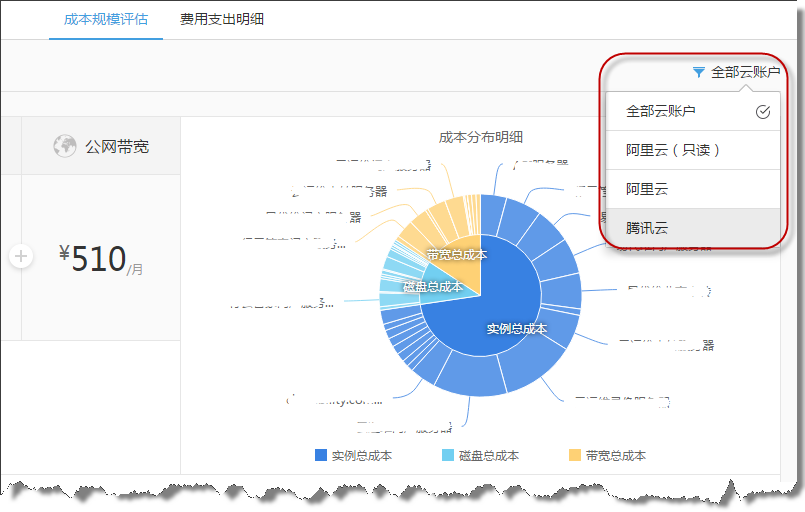Click the round plus button left of ¥510
Viewport: 805px width, 512px height.
pos(21,256)
